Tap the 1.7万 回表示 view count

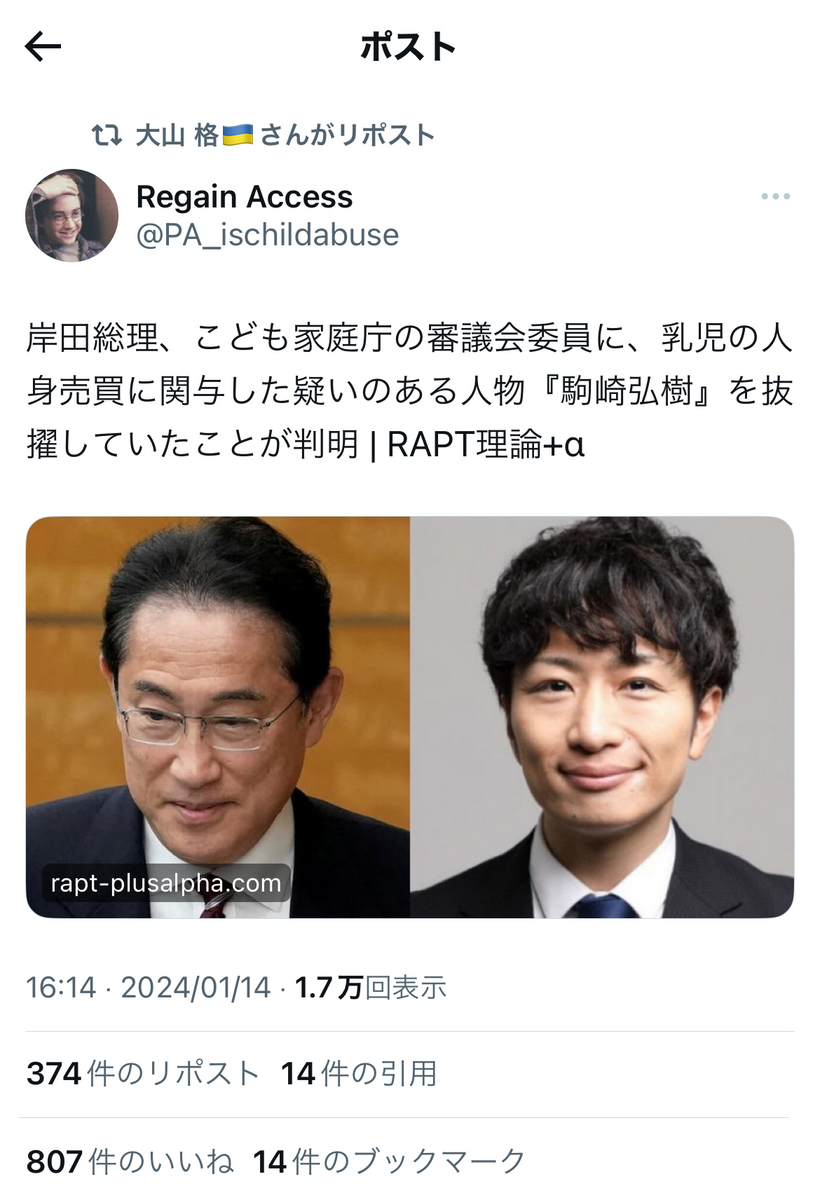pos(371,988)
